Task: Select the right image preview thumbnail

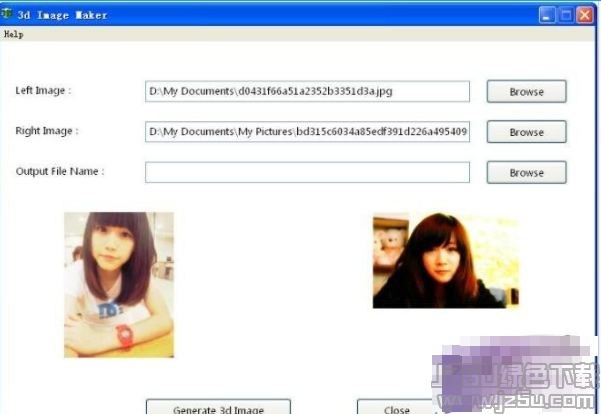Action: tap(445, 261)
